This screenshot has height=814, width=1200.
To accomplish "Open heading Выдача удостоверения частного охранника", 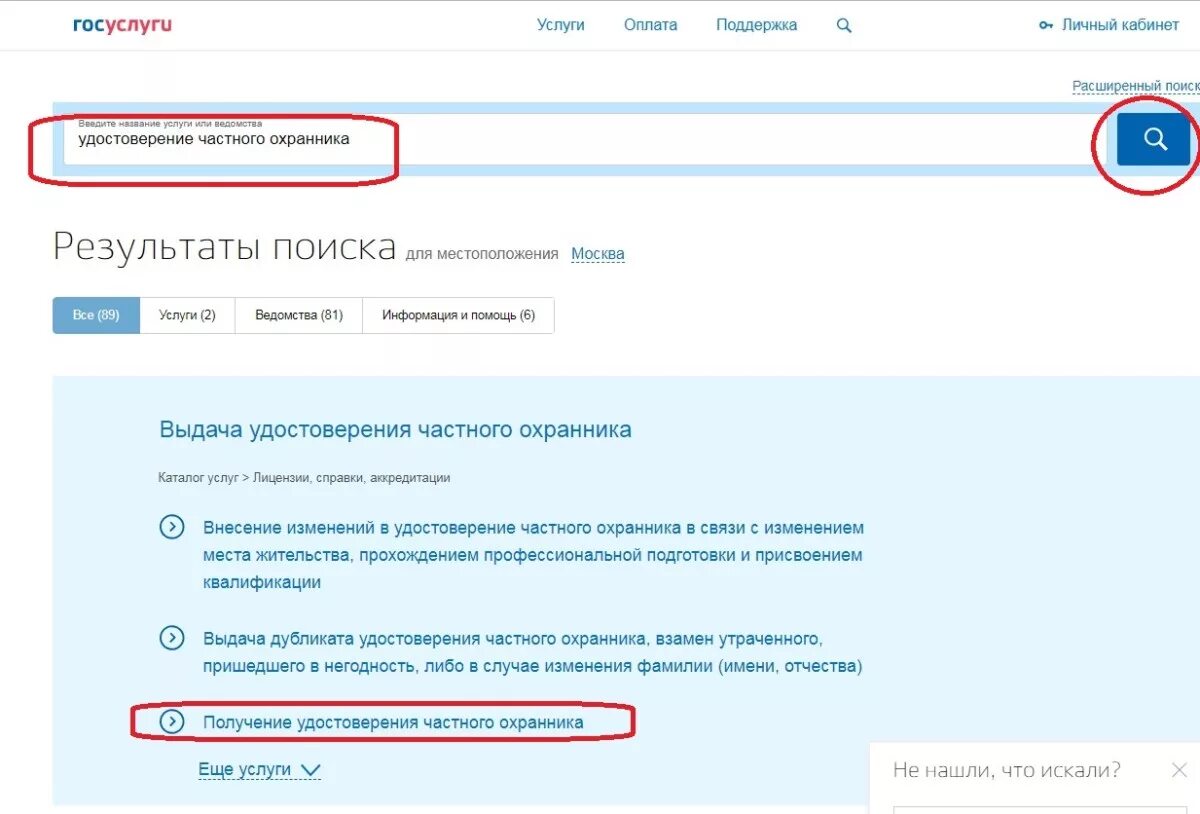I will coord(395,430).
